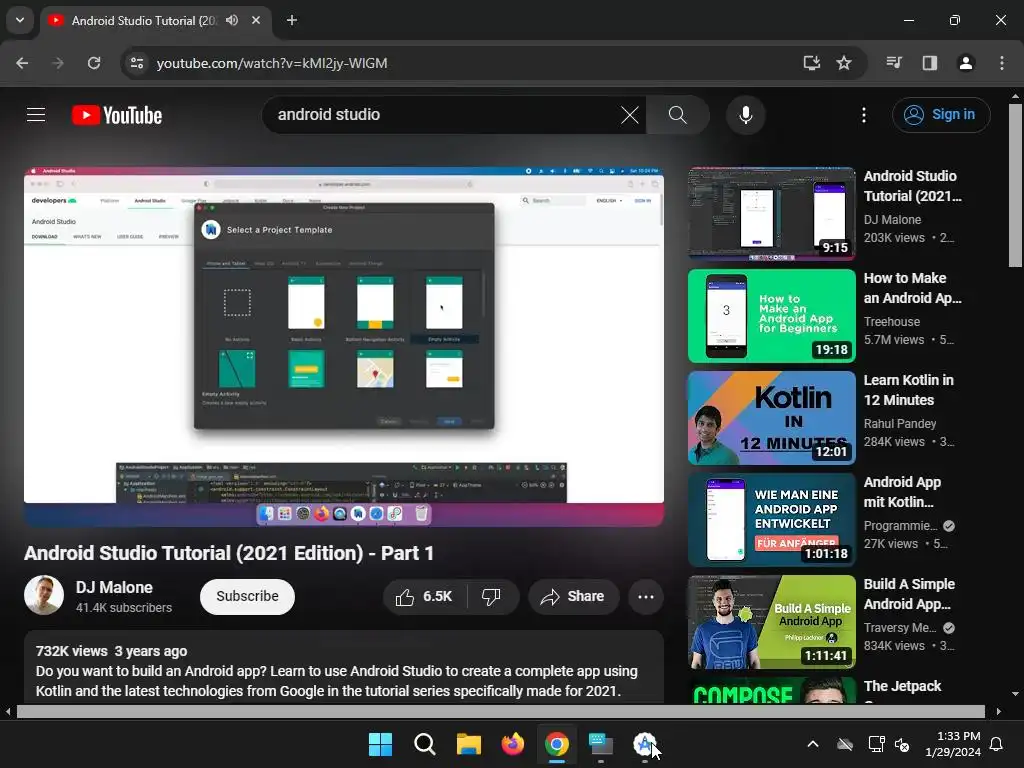1024x768 pixels.
Task: Open Android App mit Kotlin title
Action: click(x=902, y=492)
